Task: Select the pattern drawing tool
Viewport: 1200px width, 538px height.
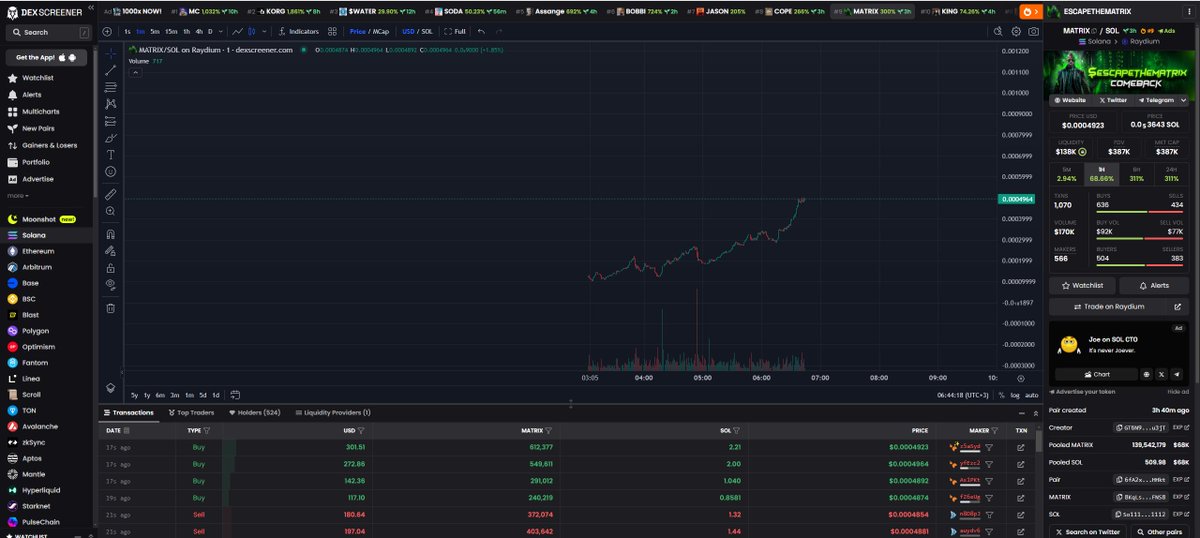Action: pyautogui.click(x=110, y=104)
